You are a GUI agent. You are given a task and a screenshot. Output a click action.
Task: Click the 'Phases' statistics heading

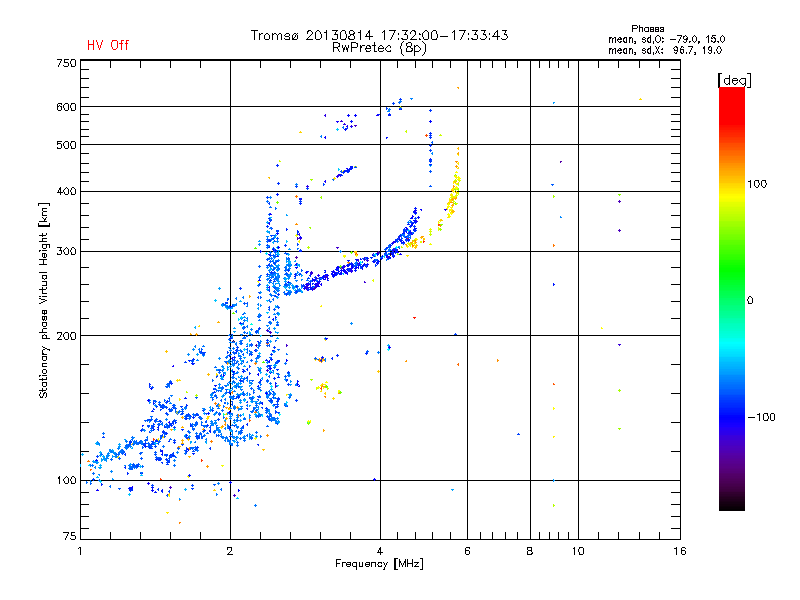[x=647, y=29]
